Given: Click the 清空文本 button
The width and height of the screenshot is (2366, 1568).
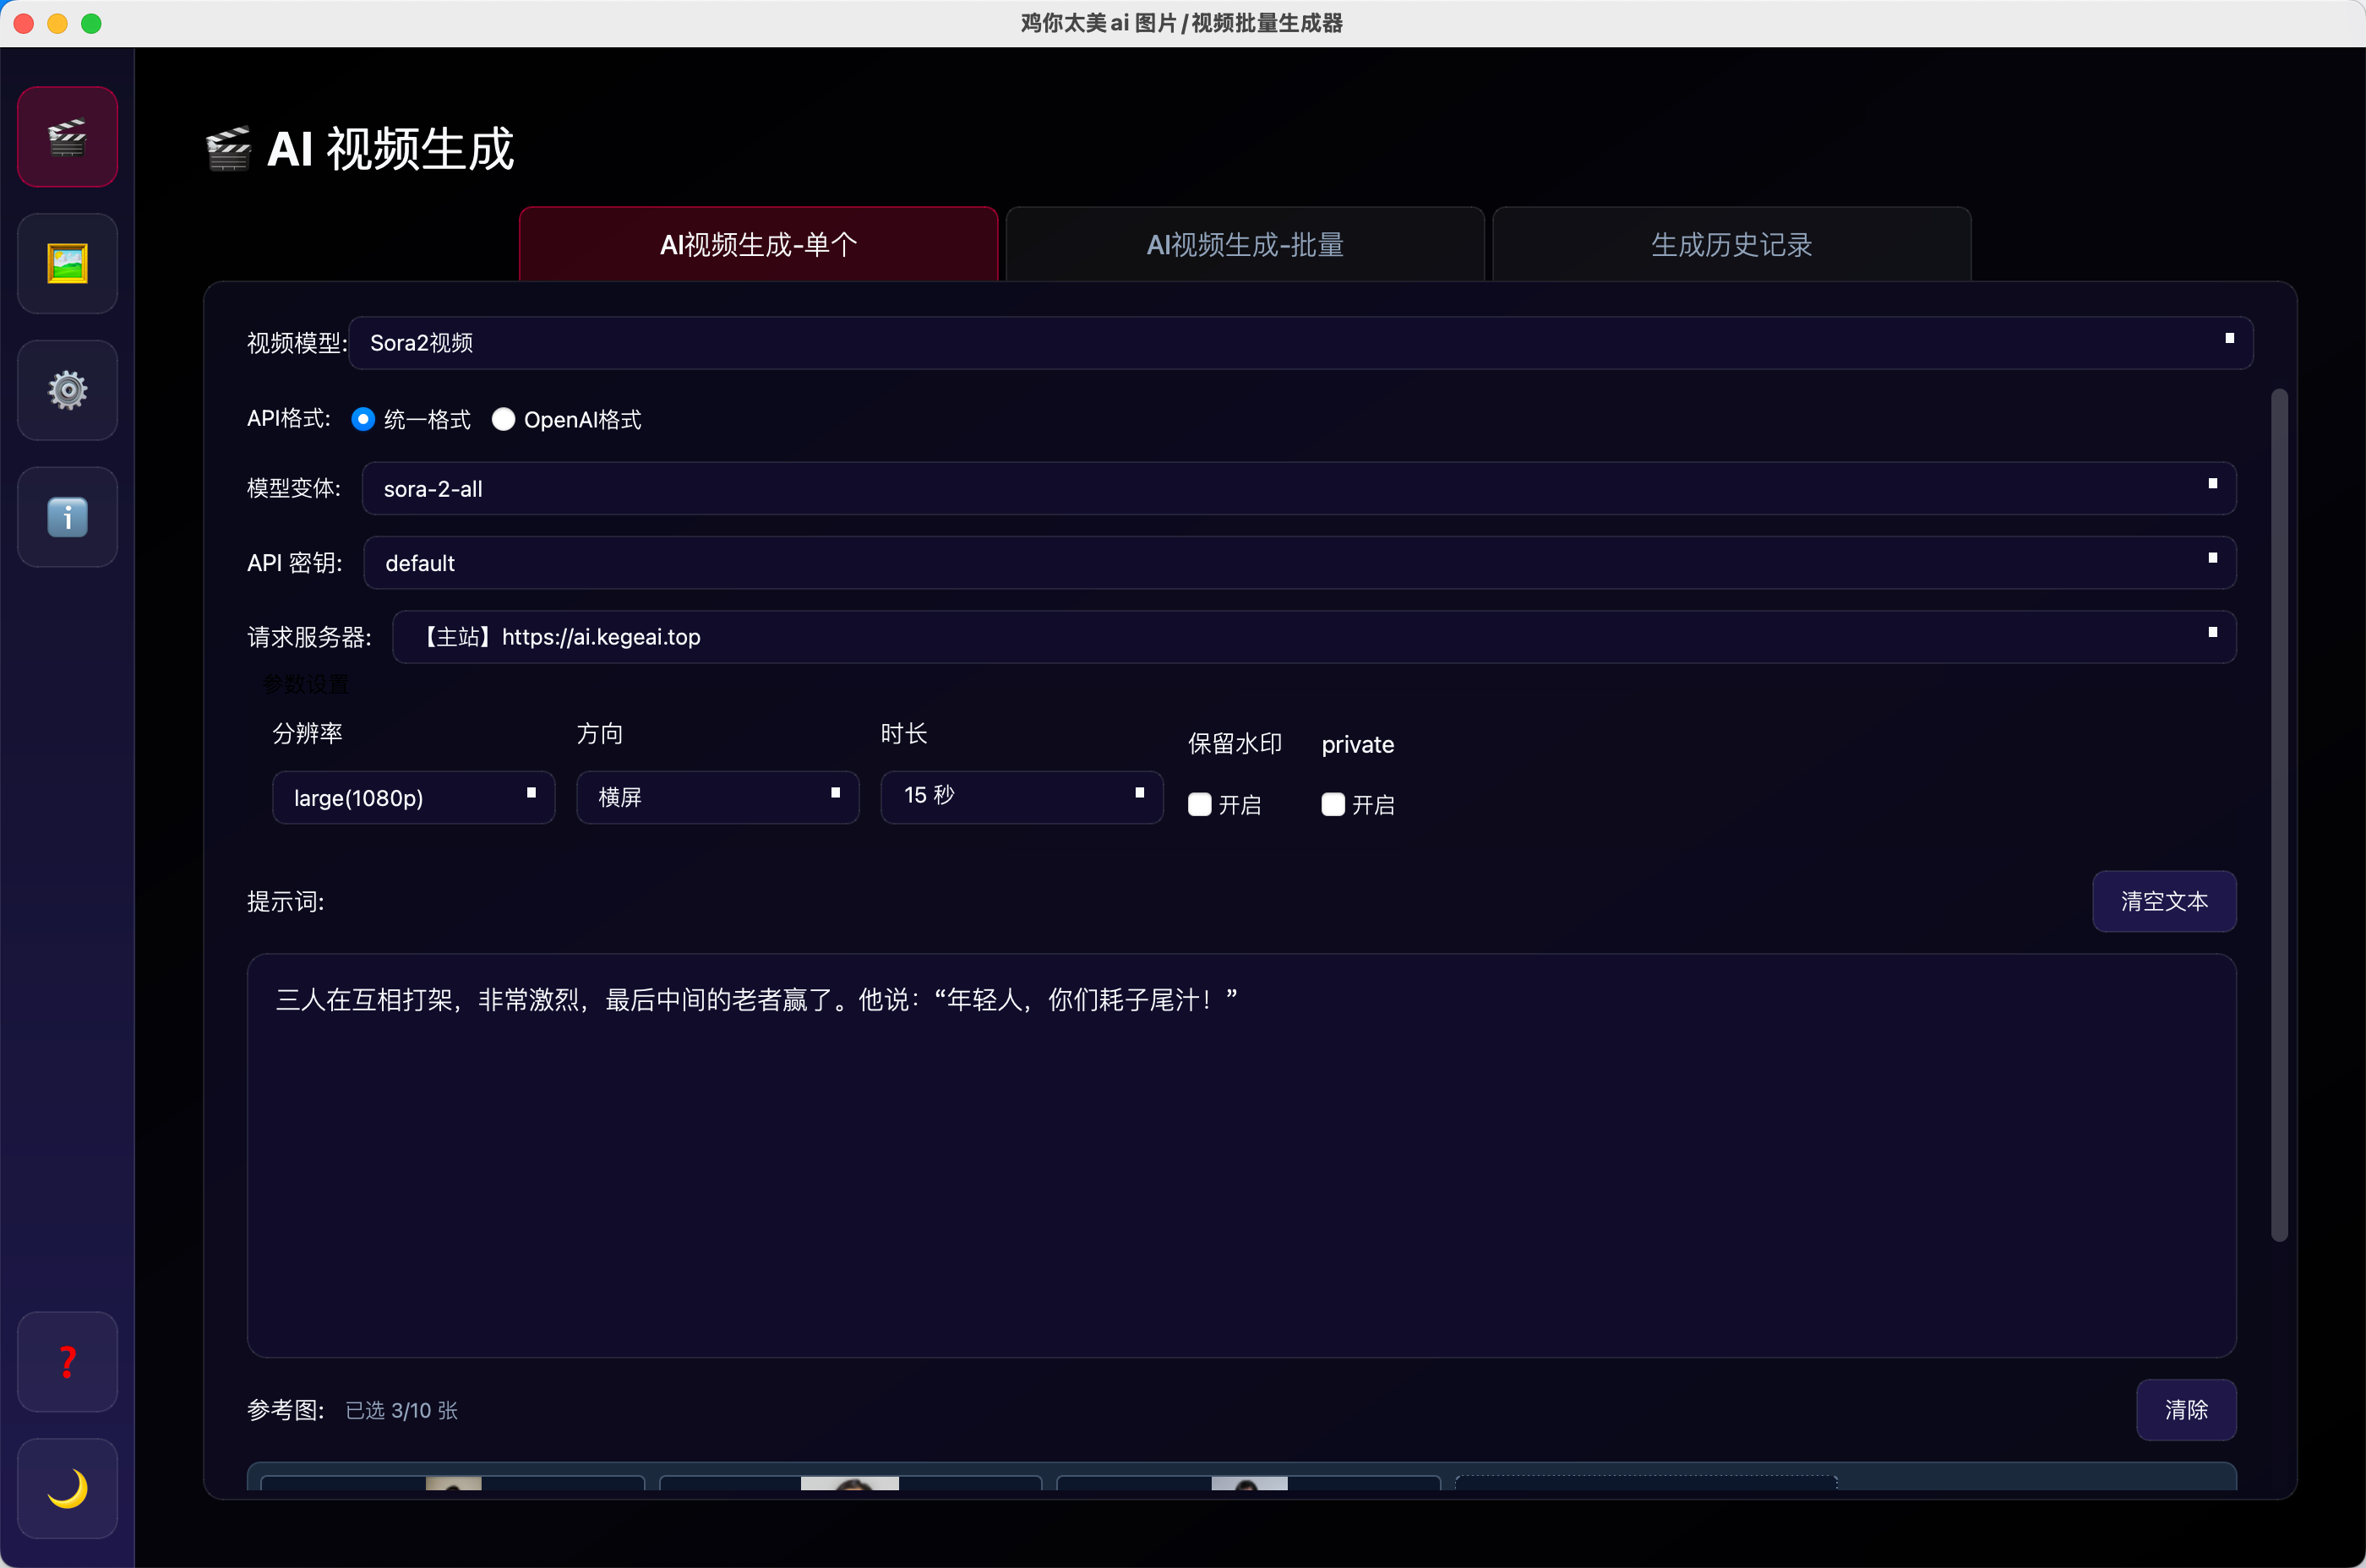Looking at the screenshot, I should (x=2163, y=901).
